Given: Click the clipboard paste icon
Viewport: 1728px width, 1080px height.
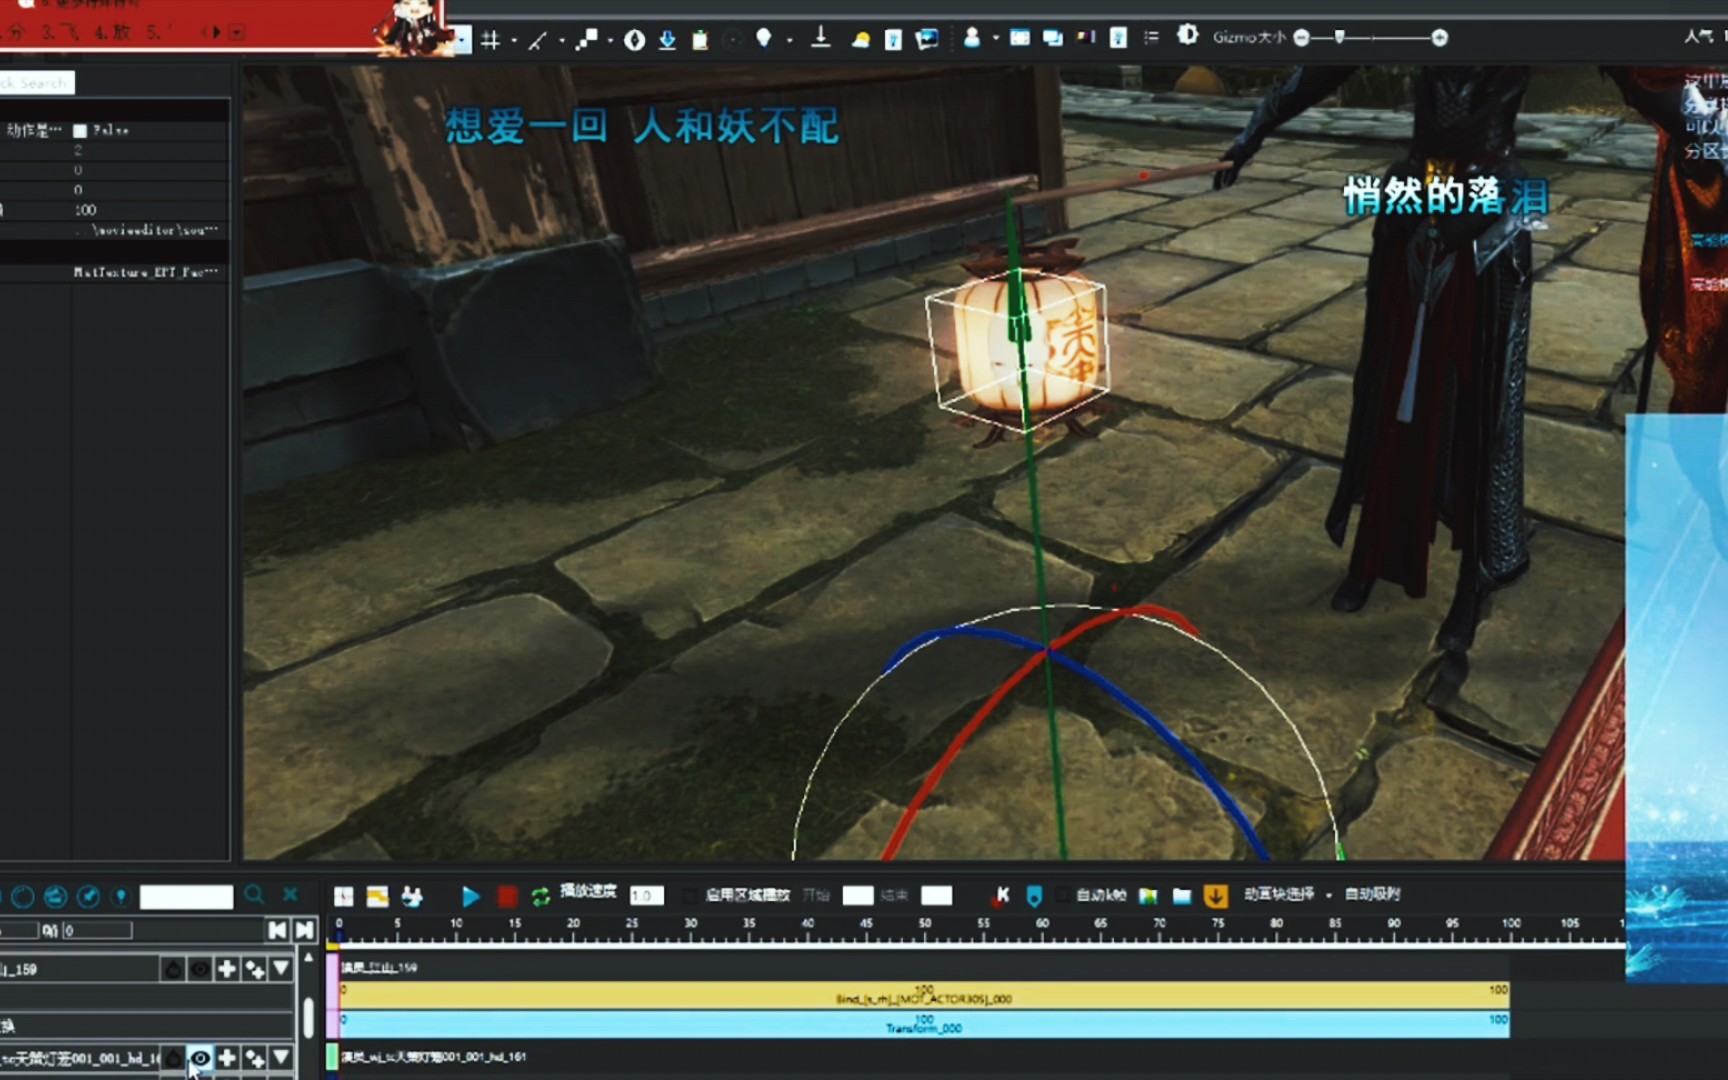Looking at the screenshot, I should [700, 40].
